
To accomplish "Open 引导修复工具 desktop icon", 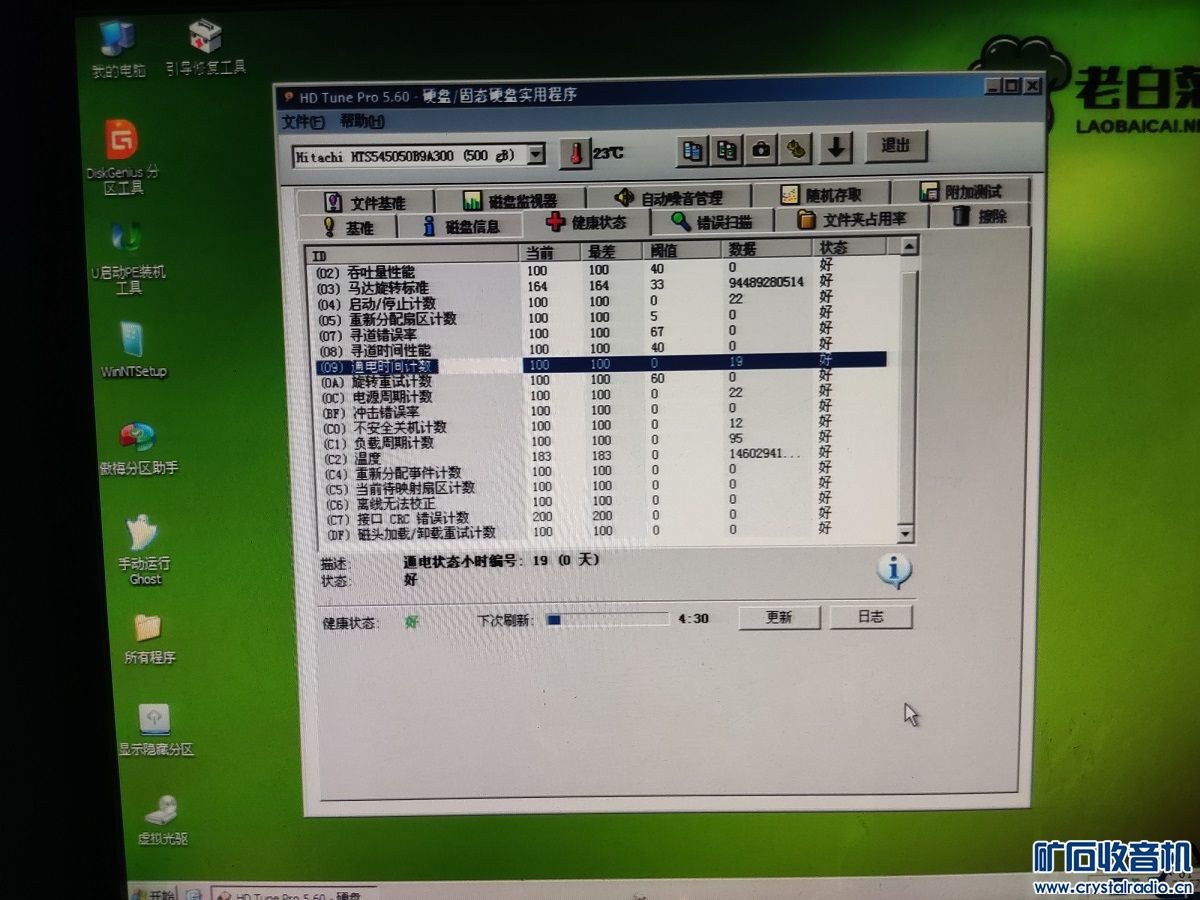I will pyautogui.click(x=205, y=46).
